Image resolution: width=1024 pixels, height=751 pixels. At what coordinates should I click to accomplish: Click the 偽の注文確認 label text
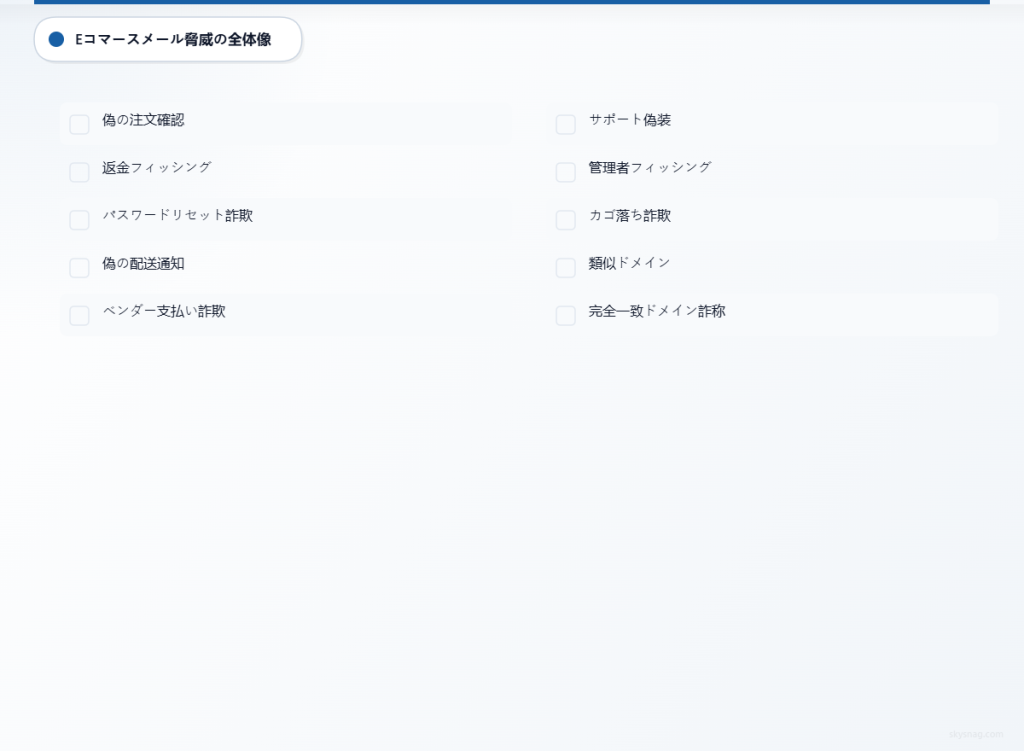click(143, 120)
